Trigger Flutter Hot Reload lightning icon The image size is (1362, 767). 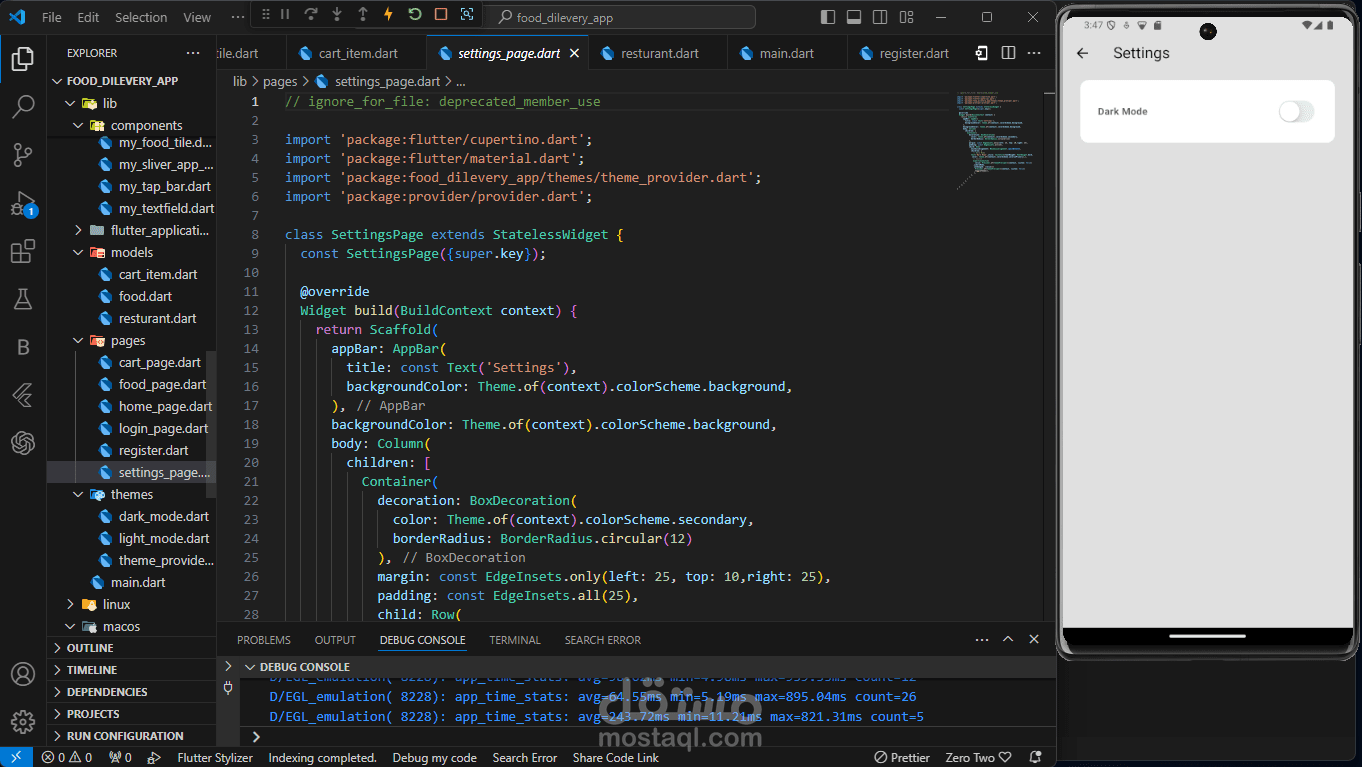pyautogui.click(x=389, y=15)
